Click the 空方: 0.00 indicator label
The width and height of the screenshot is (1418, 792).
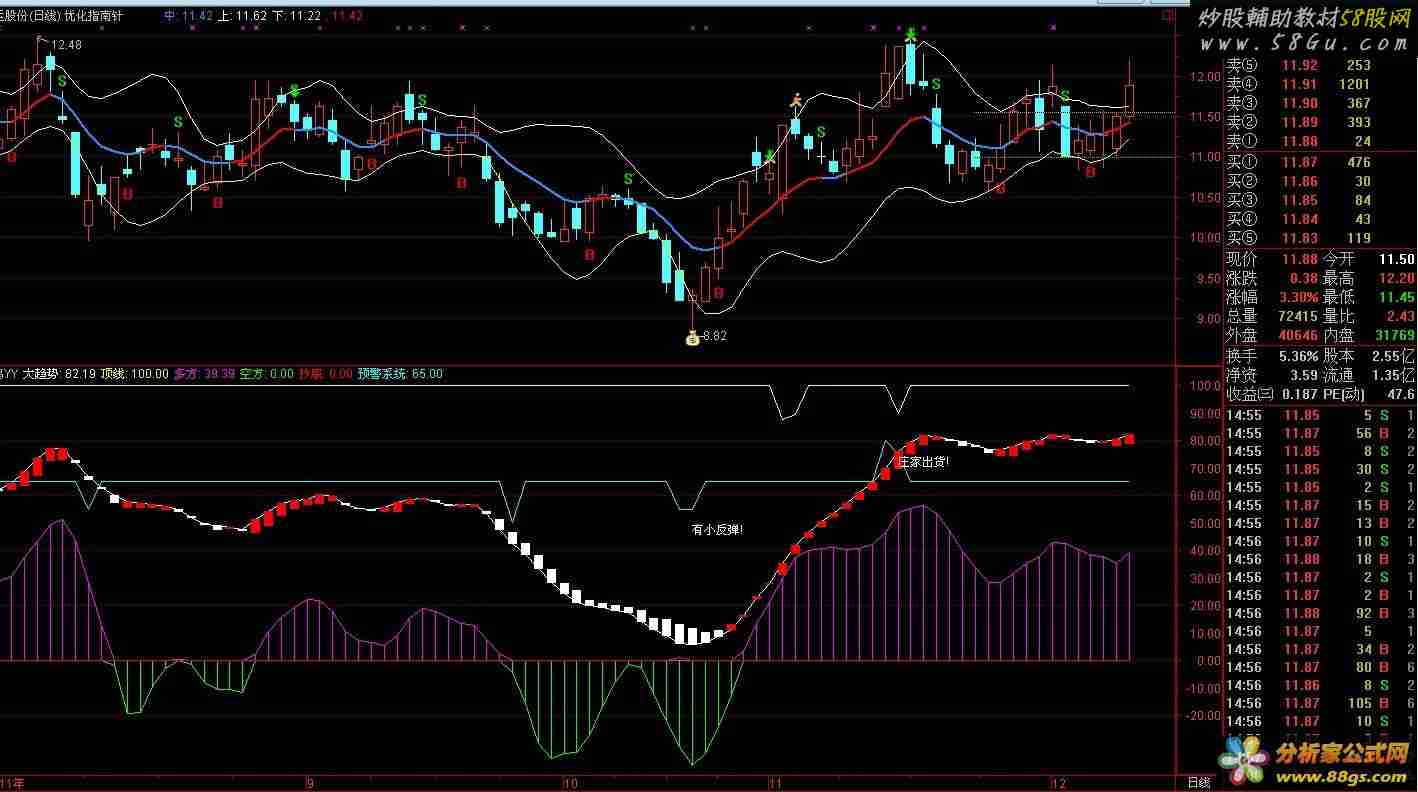pyautogui.click(x=268, y=374)
